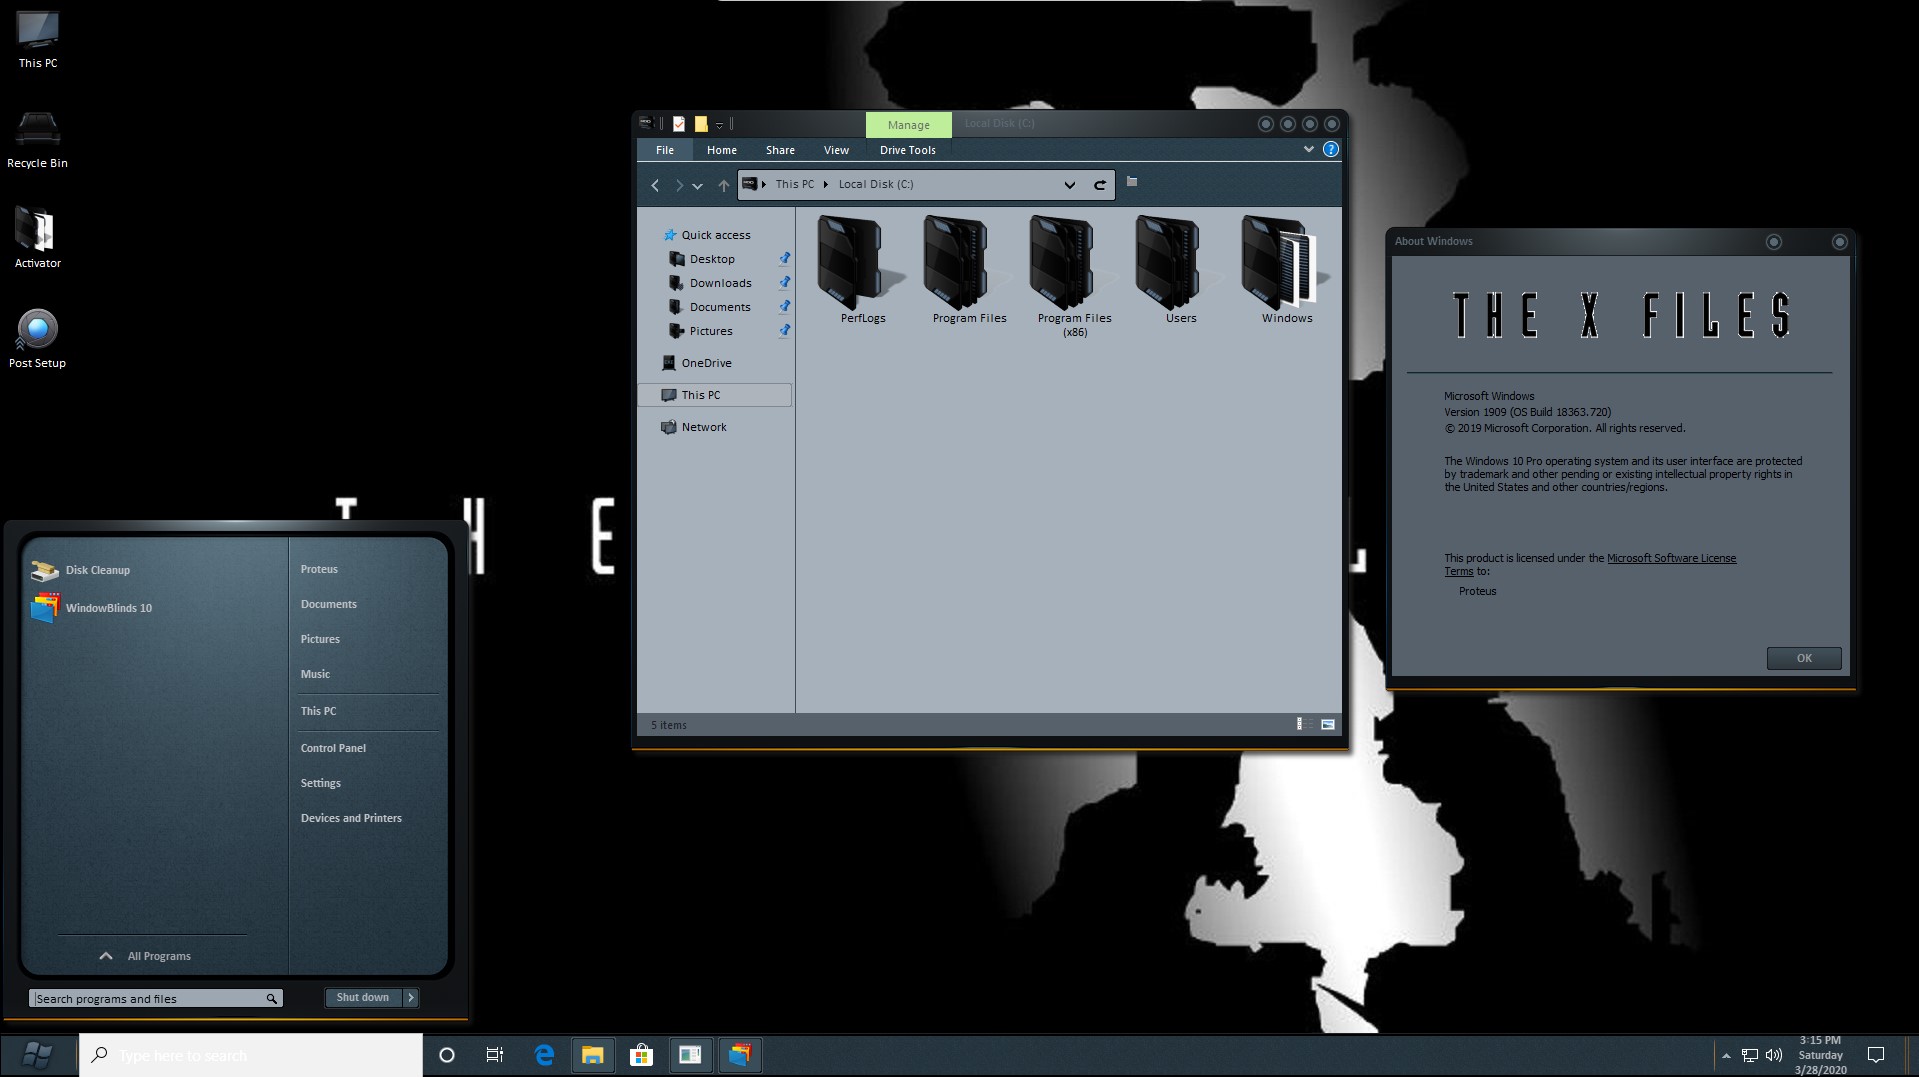Click This PC breadcrumb in address bar
The height and width of the screenshot is (1077, 1919).
click(795, 184)
